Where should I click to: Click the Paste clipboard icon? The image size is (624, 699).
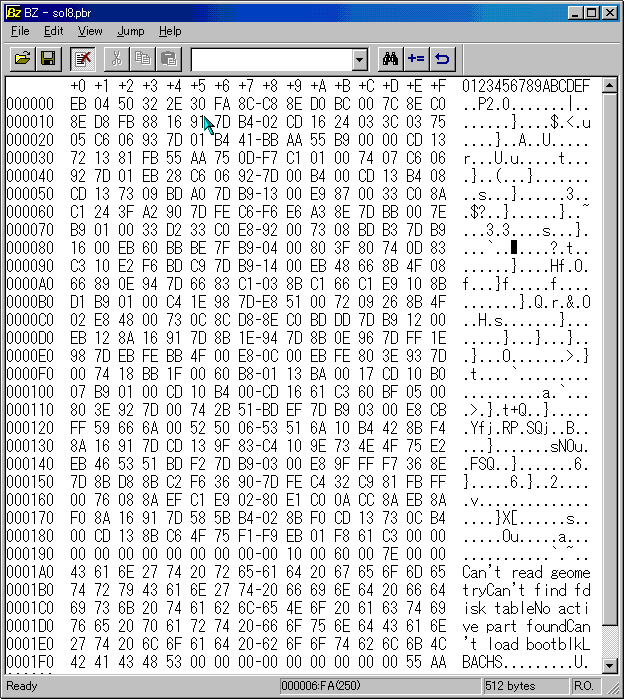tap(169, 59)
